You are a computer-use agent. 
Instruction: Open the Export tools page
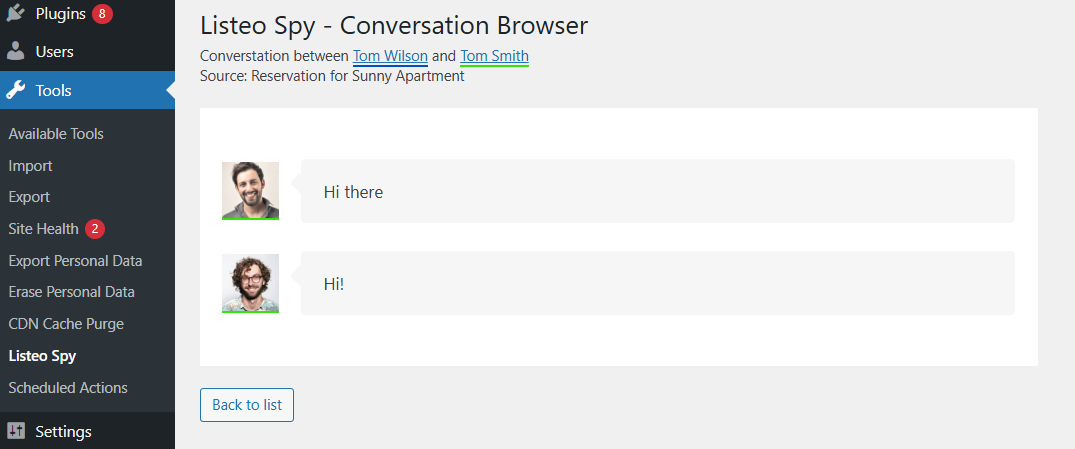29,197
